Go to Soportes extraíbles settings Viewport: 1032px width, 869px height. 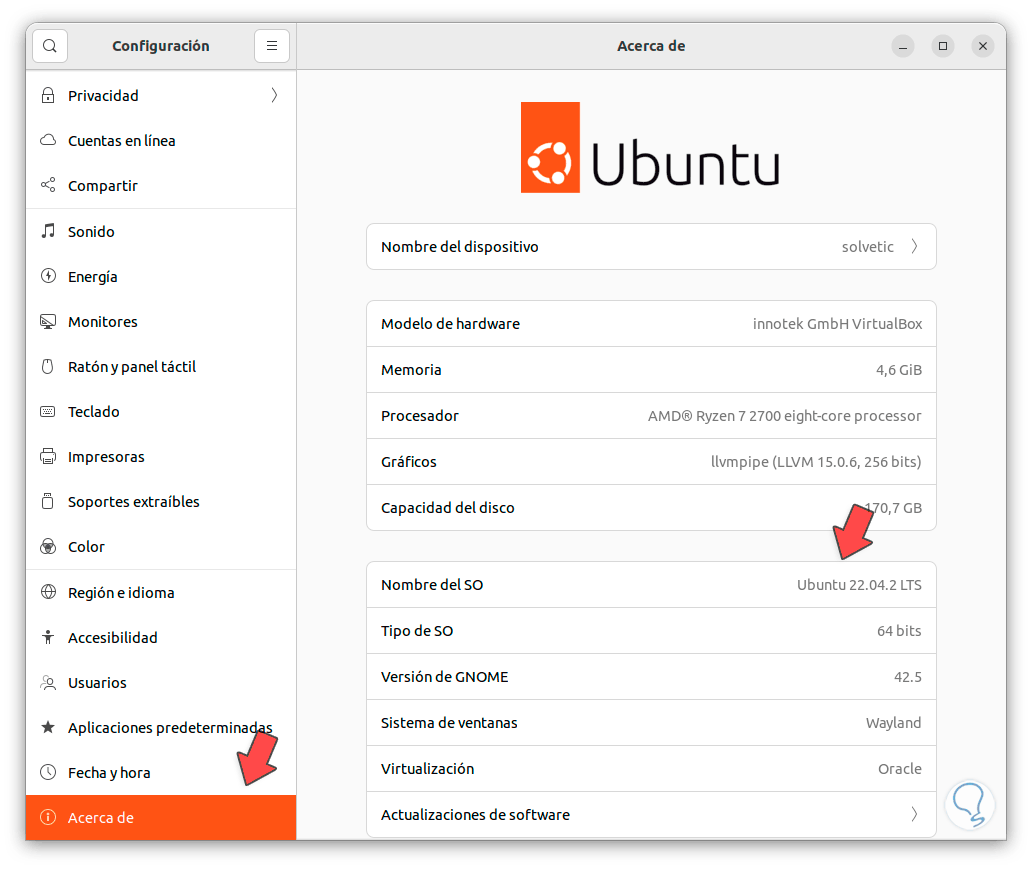click(x=161, y=502)
